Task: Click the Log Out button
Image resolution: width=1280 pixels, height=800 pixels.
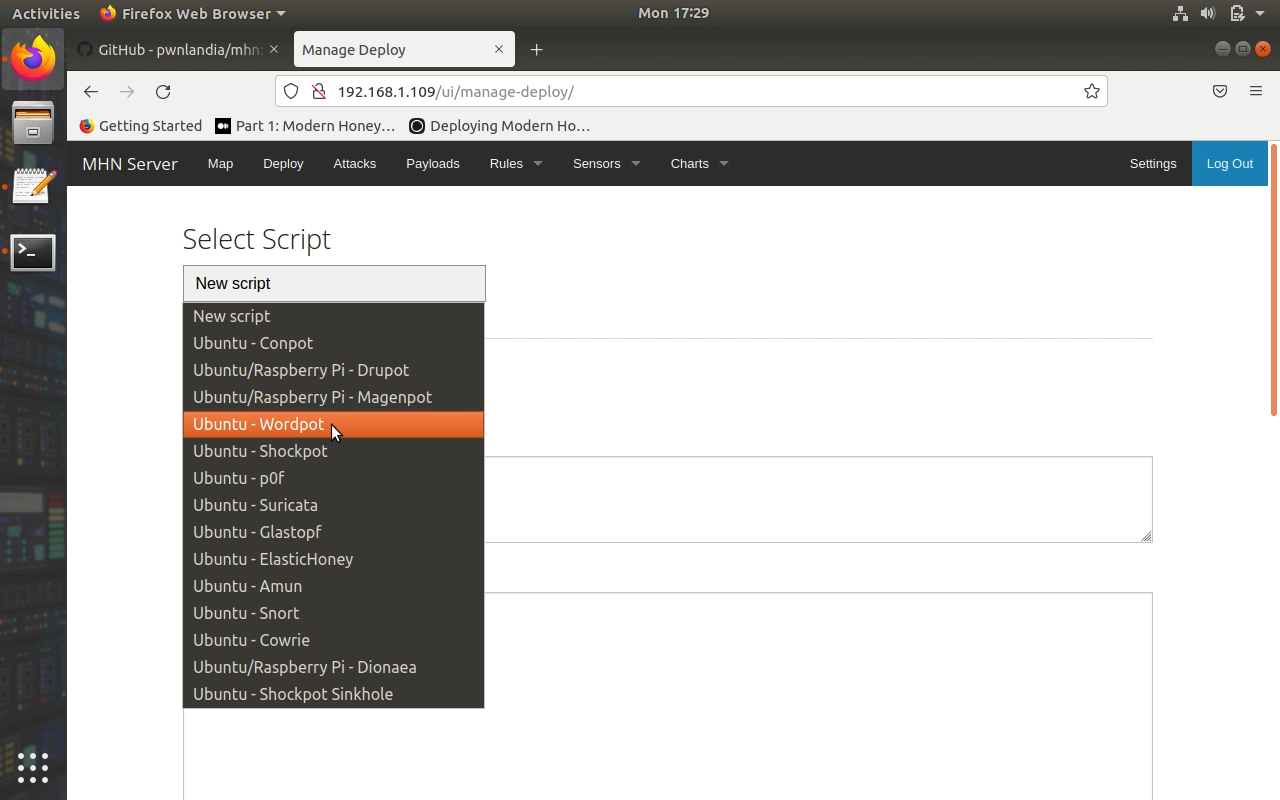Action: pyautogui.click(x=1229, y=164)
